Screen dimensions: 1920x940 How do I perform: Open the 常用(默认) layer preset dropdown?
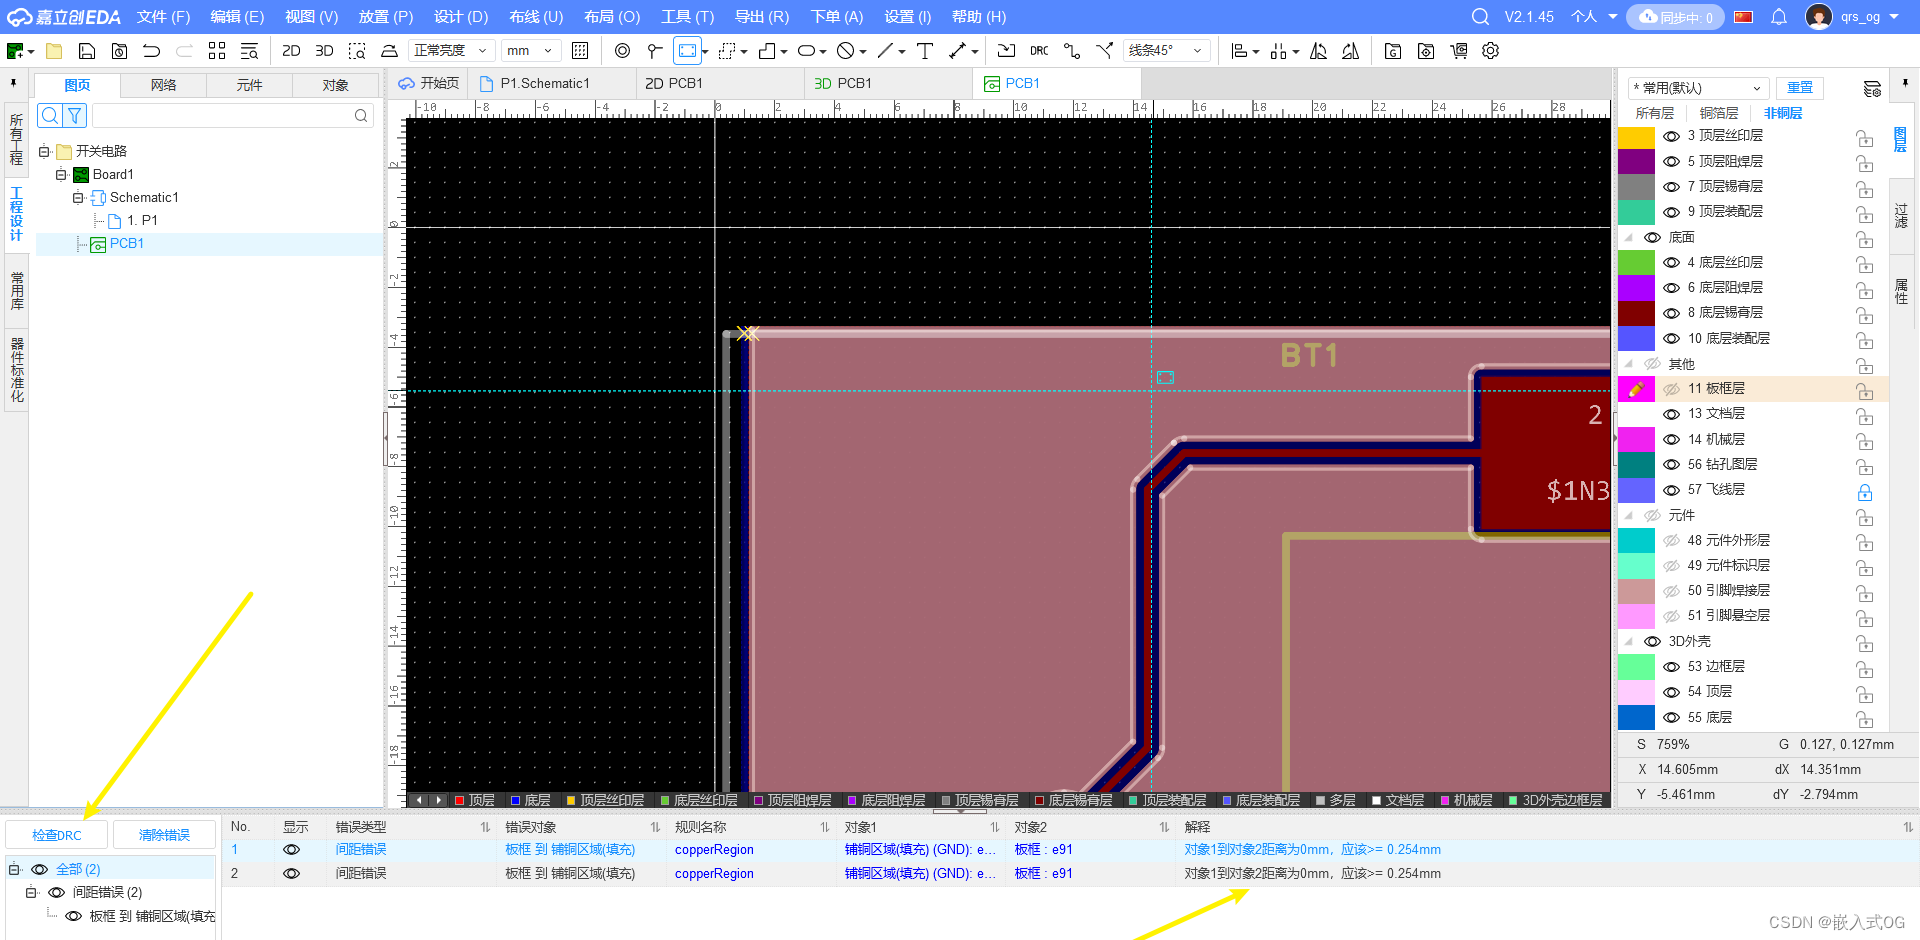coord(1698,88)
